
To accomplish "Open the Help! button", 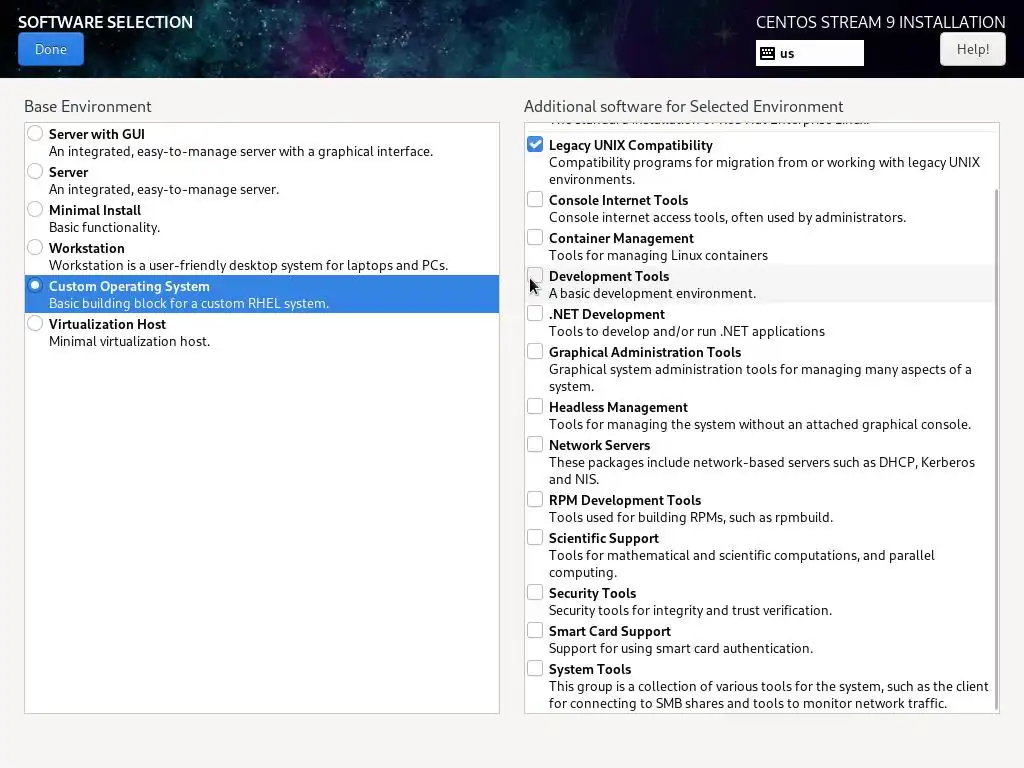I will (x=972, y=49).
